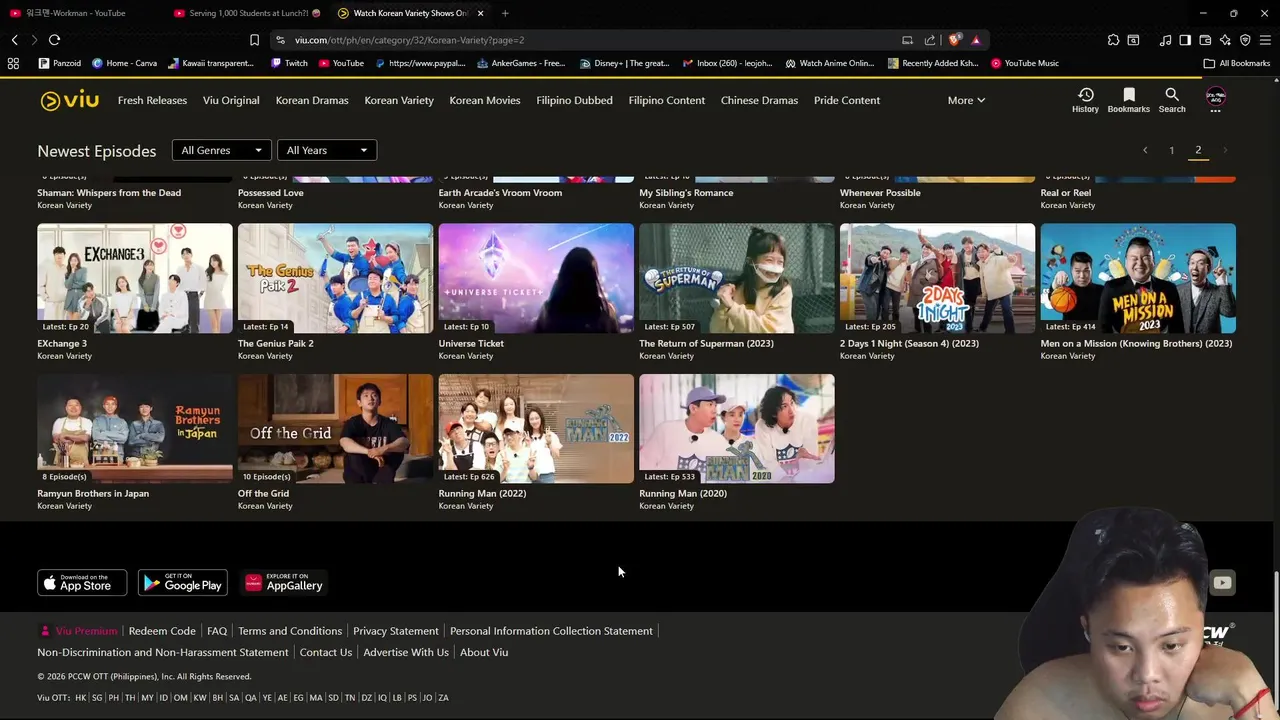Click the site settings icon beside URL
Screen dimensions: 1280x720
[281, 40]
